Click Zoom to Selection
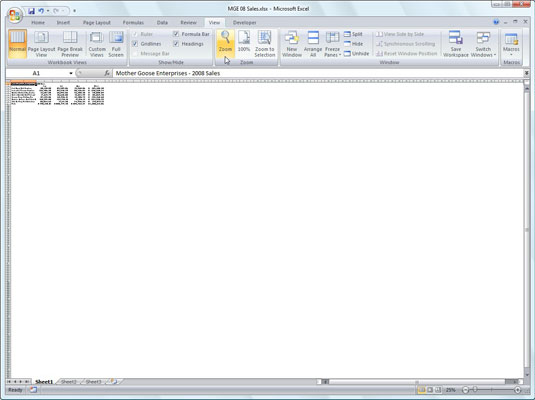Viewport: 535px width, 400px height. click(264, 44)
